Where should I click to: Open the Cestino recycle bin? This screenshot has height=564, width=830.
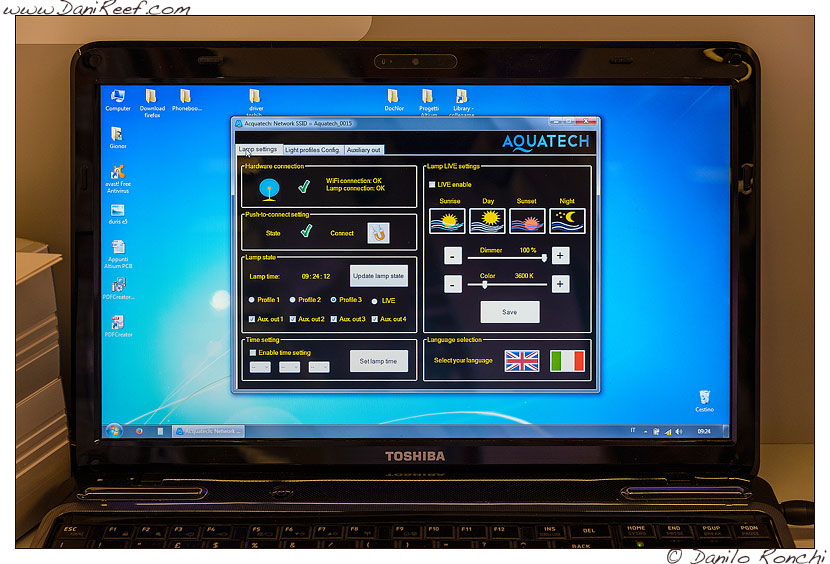click(x=705, y=401)
